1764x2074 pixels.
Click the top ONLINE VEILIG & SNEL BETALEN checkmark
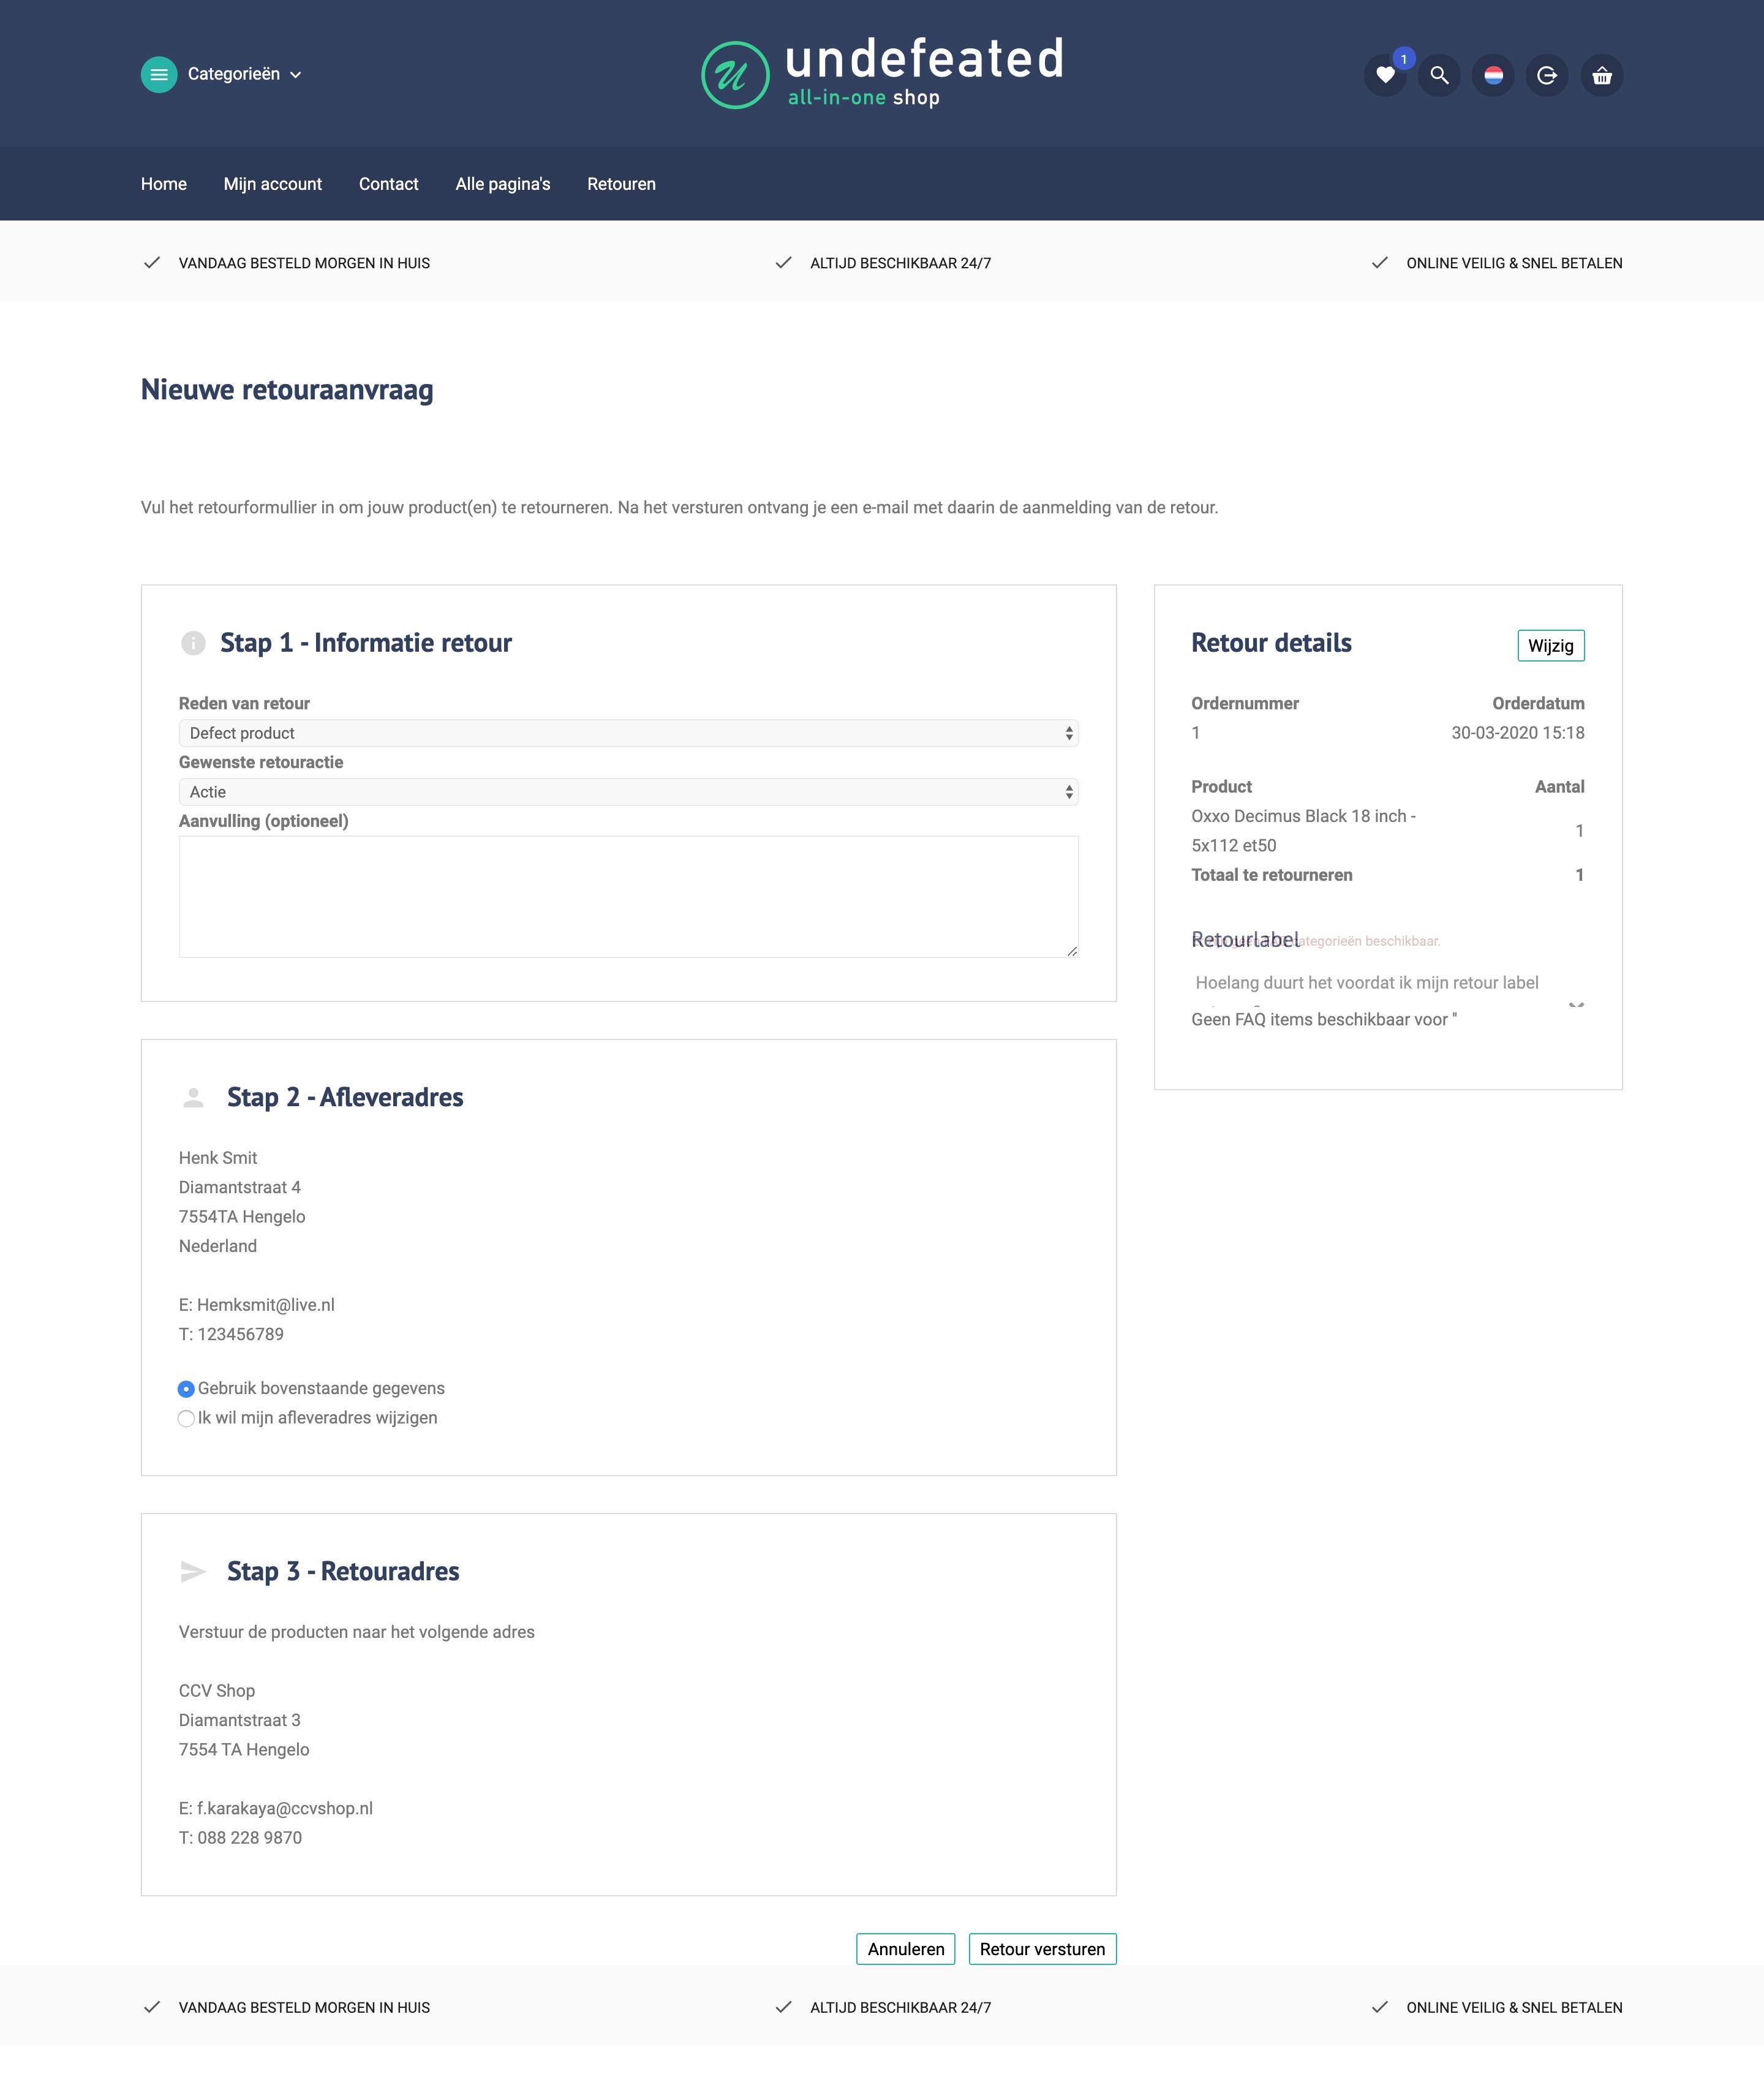(x=1380, y=263)
